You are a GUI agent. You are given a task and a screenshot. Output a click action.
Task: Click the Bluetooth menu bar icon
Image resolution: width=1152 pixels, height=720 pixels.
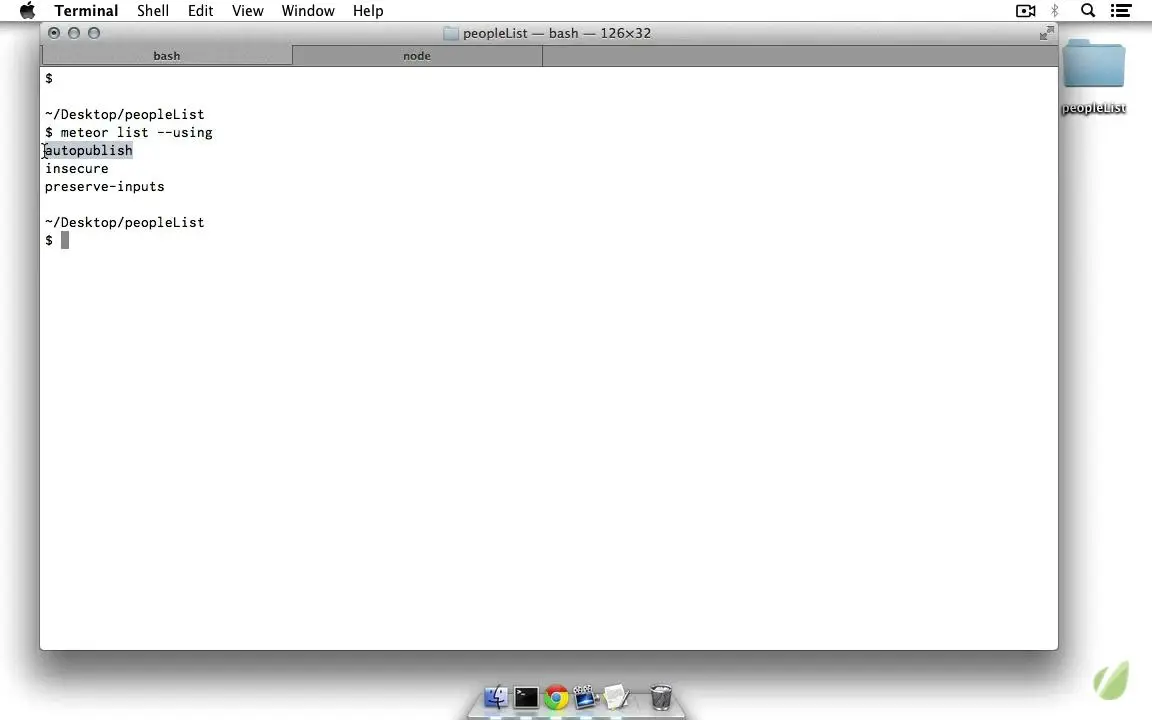pyautogui.click(x=1055, y=10)
